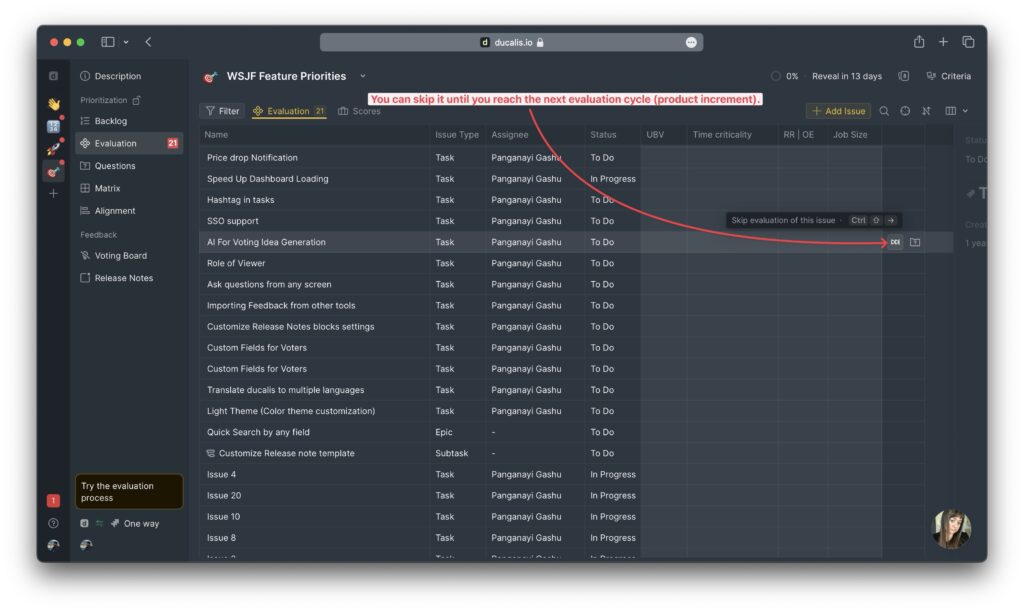1024x611 pixels.
Task: Click the Questions section icon
Action: tap(85, 165)
